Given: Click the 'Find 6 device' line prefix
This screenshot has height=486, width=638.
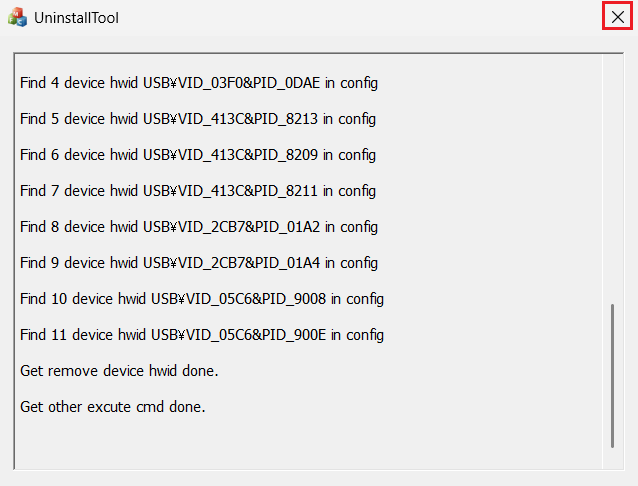Looking at the screenshot, I should click(x=62, y=155).
